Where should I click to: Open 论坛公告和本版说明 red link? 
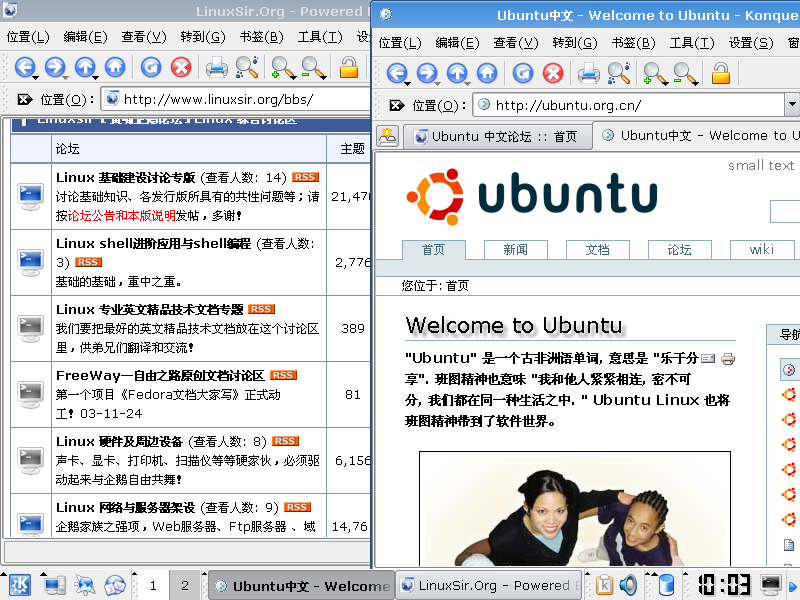121,216
